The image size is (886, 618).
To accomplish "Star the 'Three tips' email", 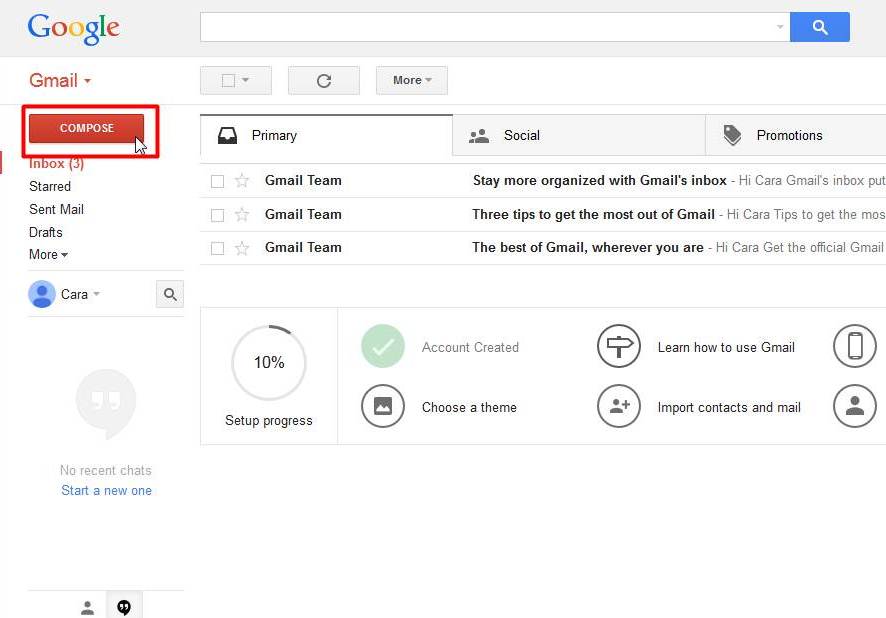I will [x=242, y=215].
